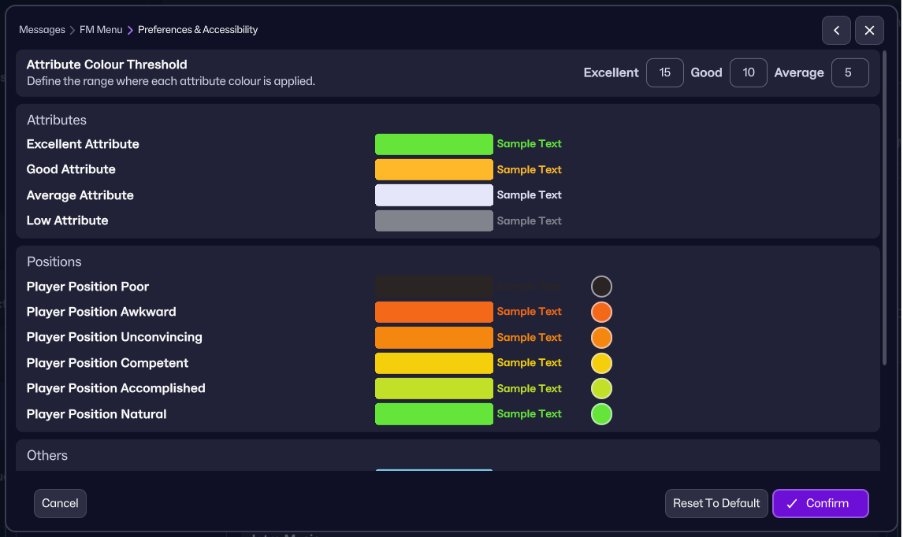Click the Player Position Competent circle indicator
This screenshot has height=537, width=903.
click(x=601, y=363)
